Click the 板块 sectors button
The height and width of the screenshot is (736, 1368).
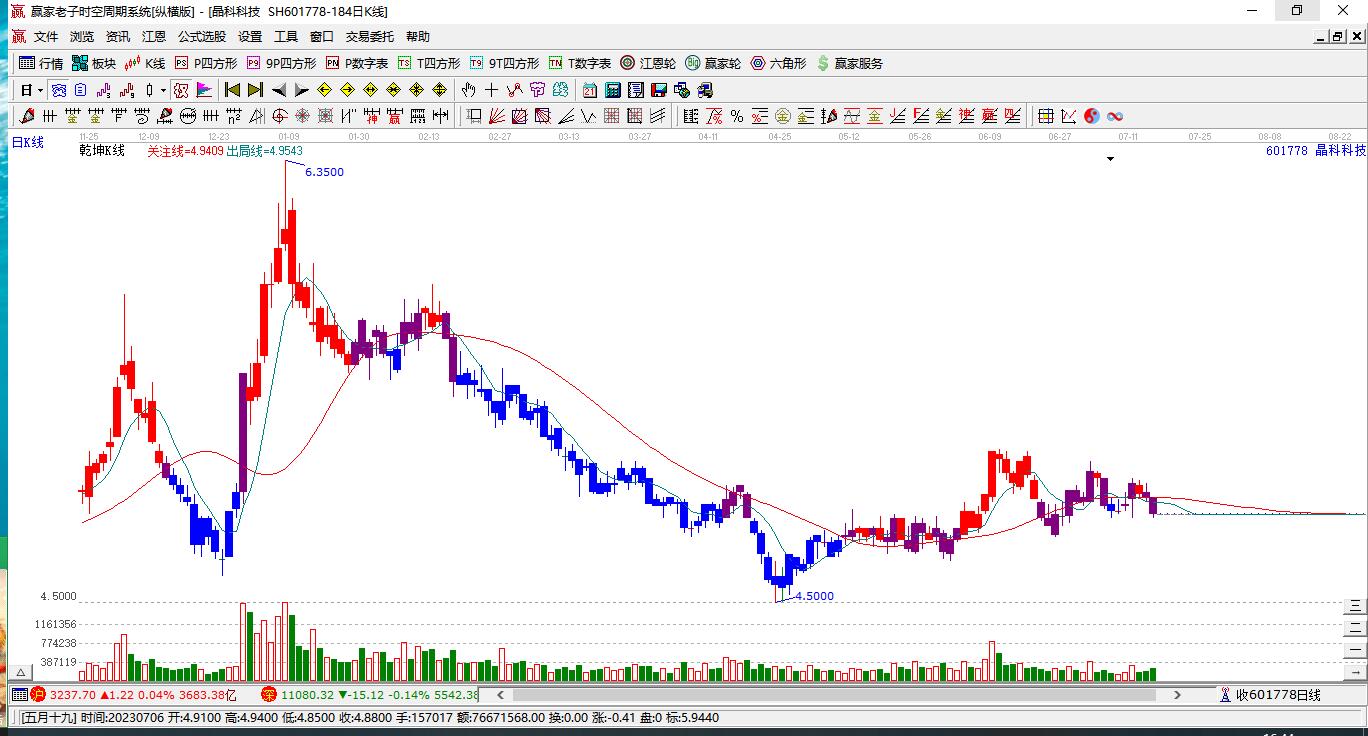94,63
